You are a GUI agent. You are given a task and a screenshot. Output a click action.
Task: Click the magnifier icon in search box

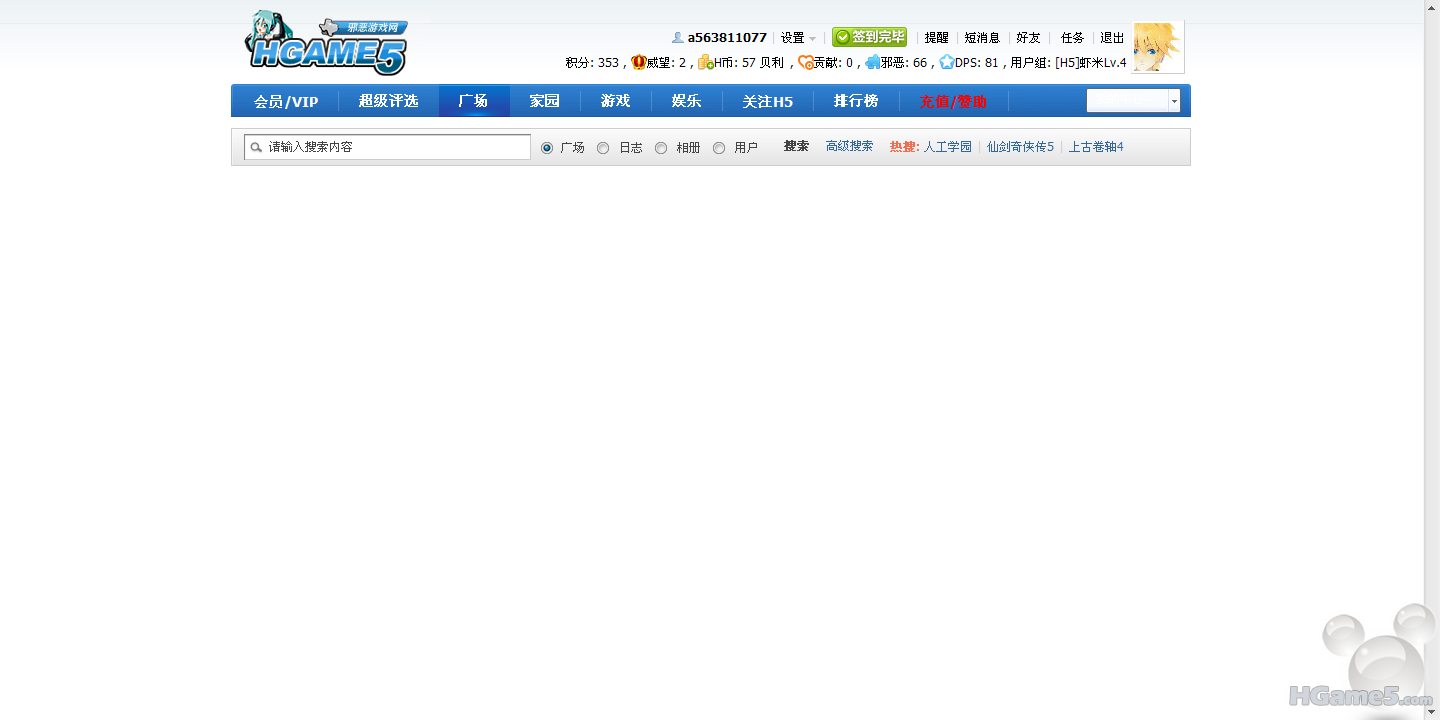tap(256, 147)
